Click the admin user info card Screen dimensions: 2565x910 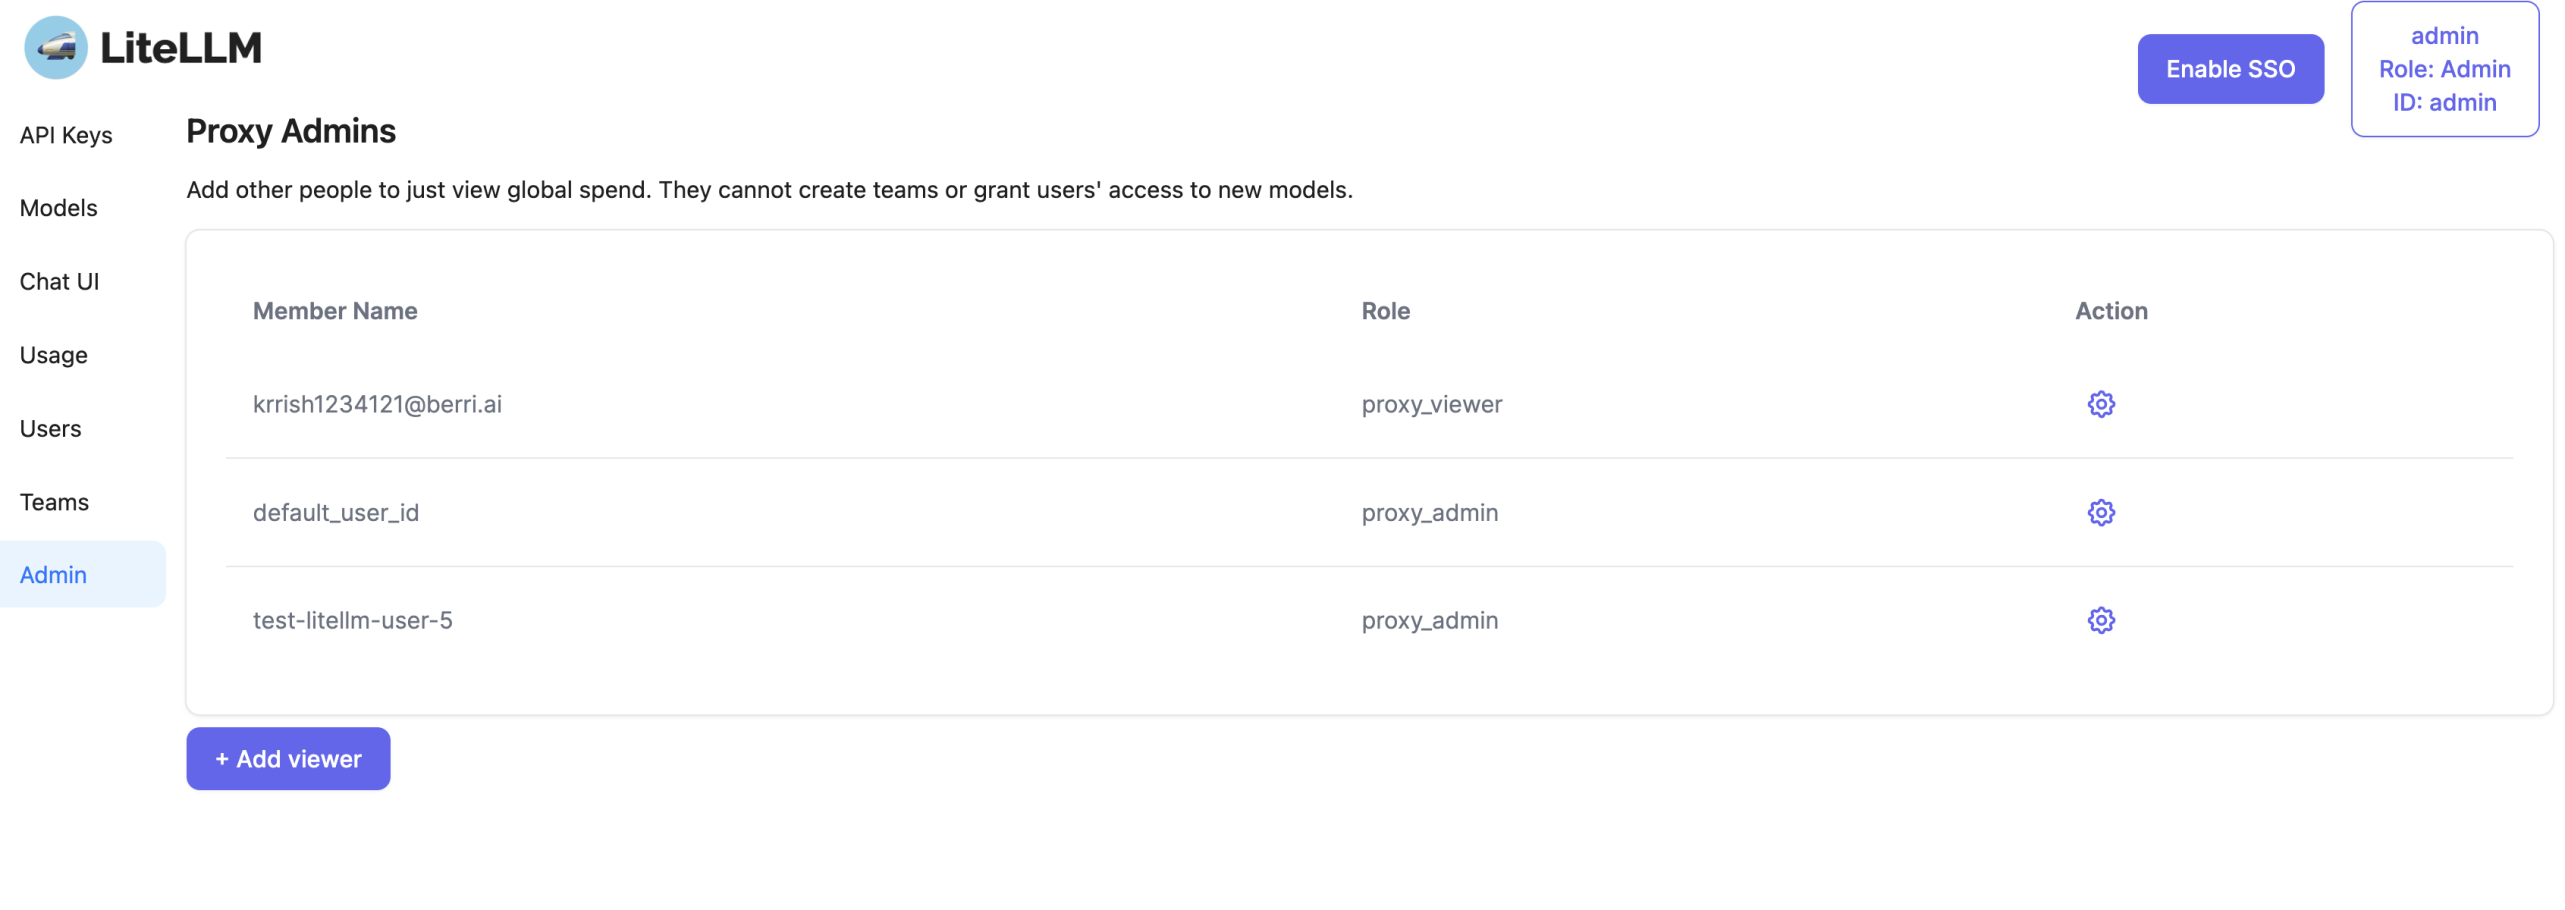pyautogui.click(x=2443, y=69)
